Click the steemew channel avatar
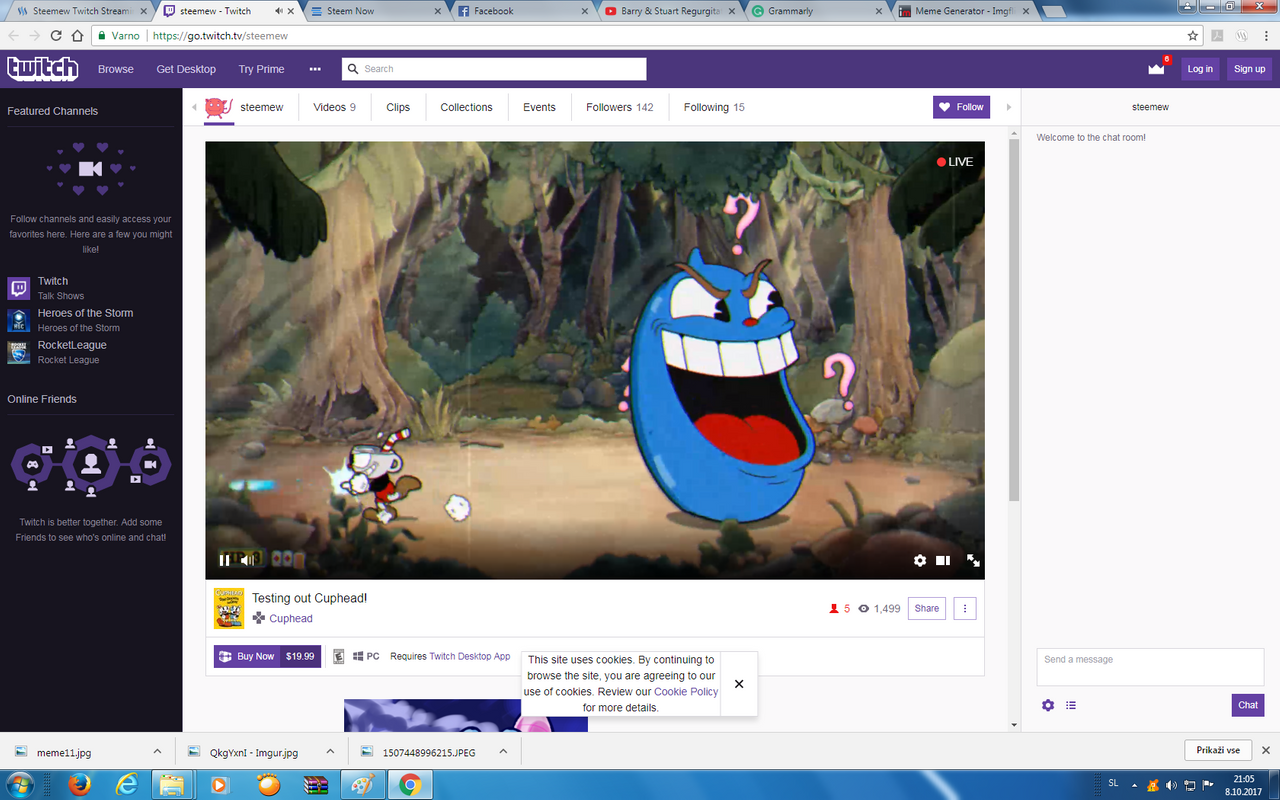 click(218, 107)
